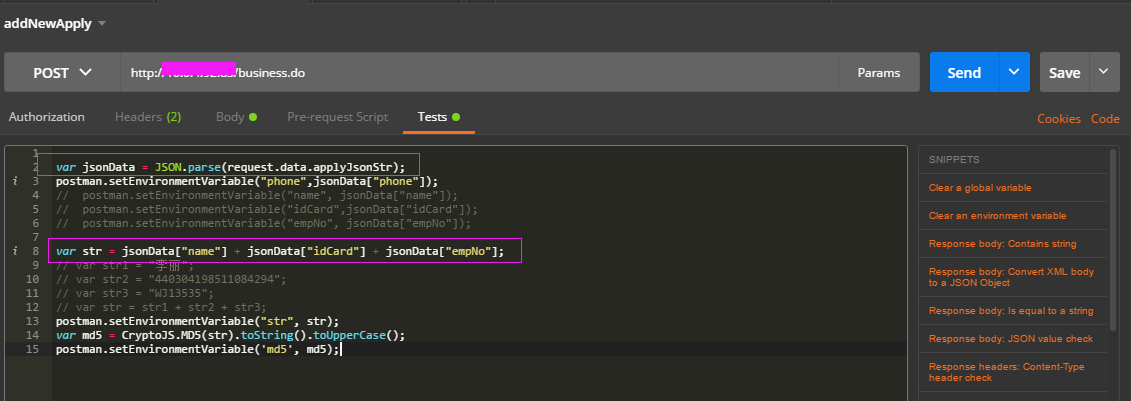Click the commented line var str3 = "WJ13535"
Image resolution: width=1131 pixels, height=401 pixels.
pos(135,293)
